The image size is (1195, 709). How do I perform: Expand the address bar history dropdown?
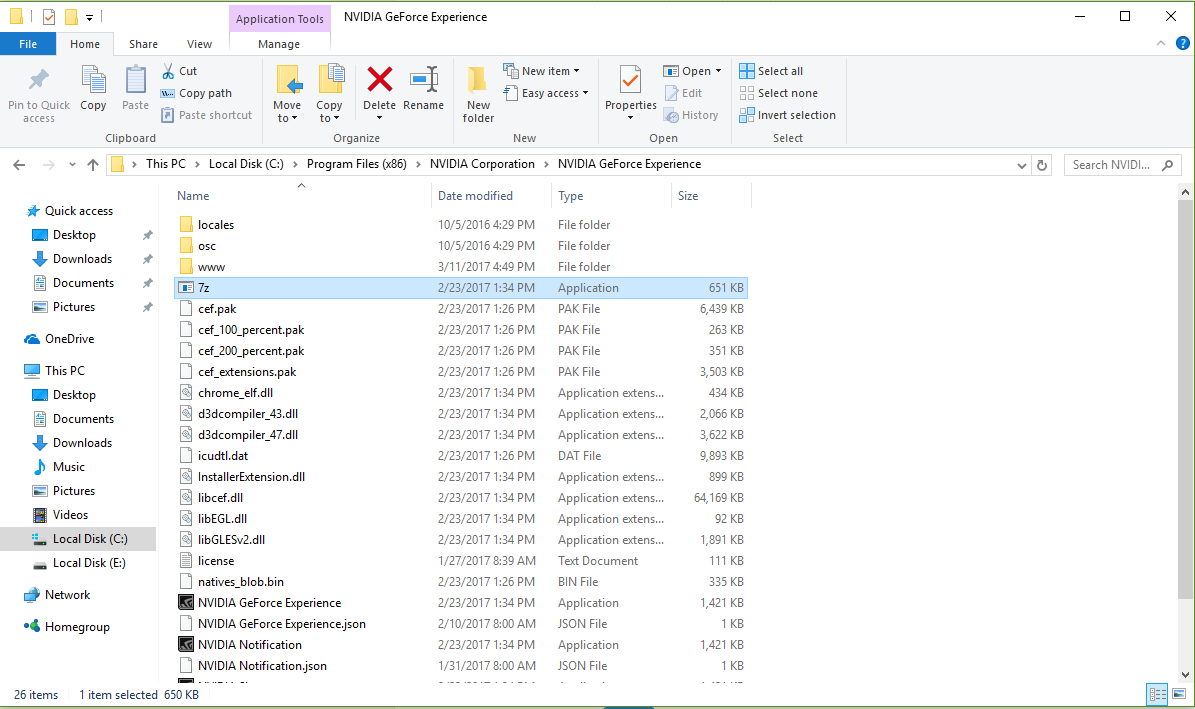(x=1021, y=165)
